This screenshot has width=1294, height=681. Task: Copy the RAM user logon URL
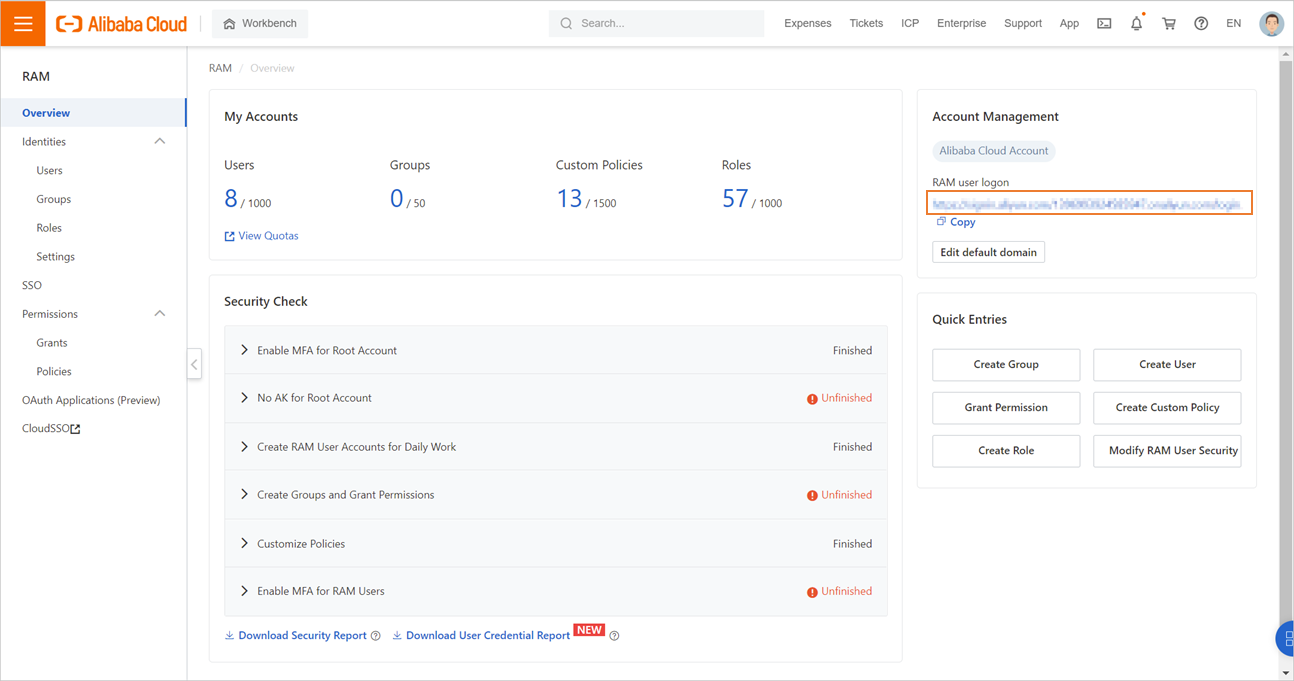pos(956,222)
